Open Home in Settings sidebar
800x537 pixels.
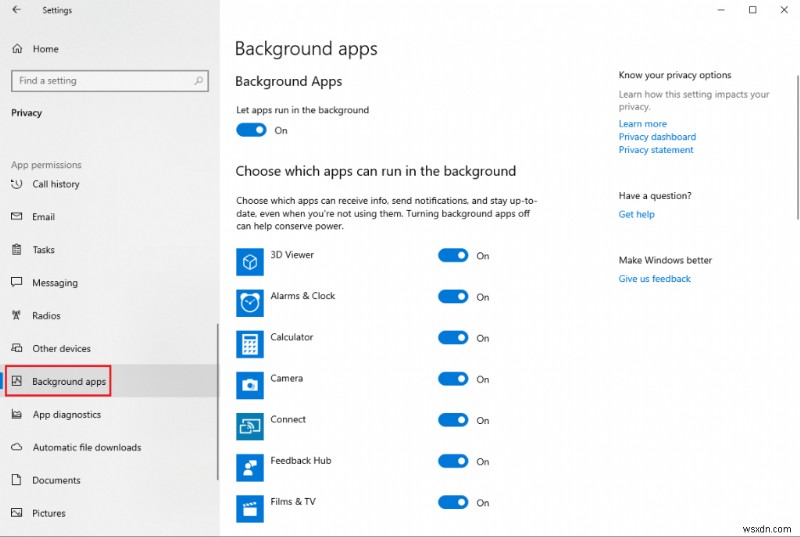(x=109, y=49)
